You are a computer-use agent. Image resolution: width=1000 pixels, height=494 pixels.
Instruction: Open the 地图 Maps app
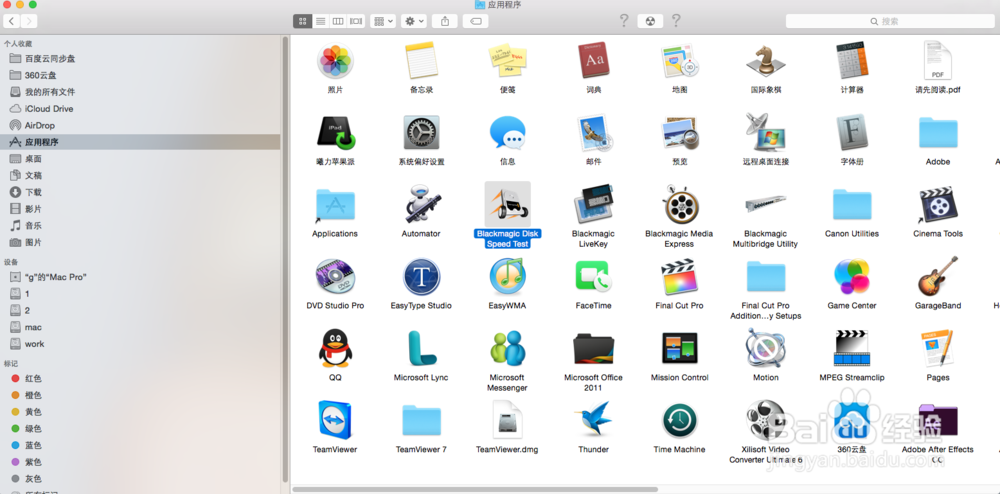click(680, 62)
